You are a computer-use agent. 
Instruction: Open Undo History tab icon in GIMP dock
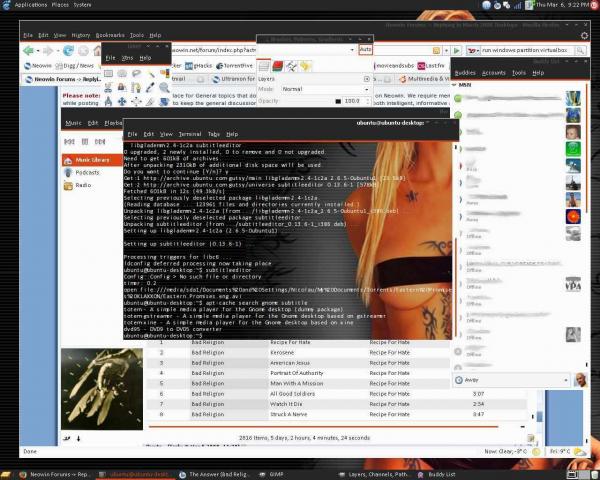click(x=305, y=67)
